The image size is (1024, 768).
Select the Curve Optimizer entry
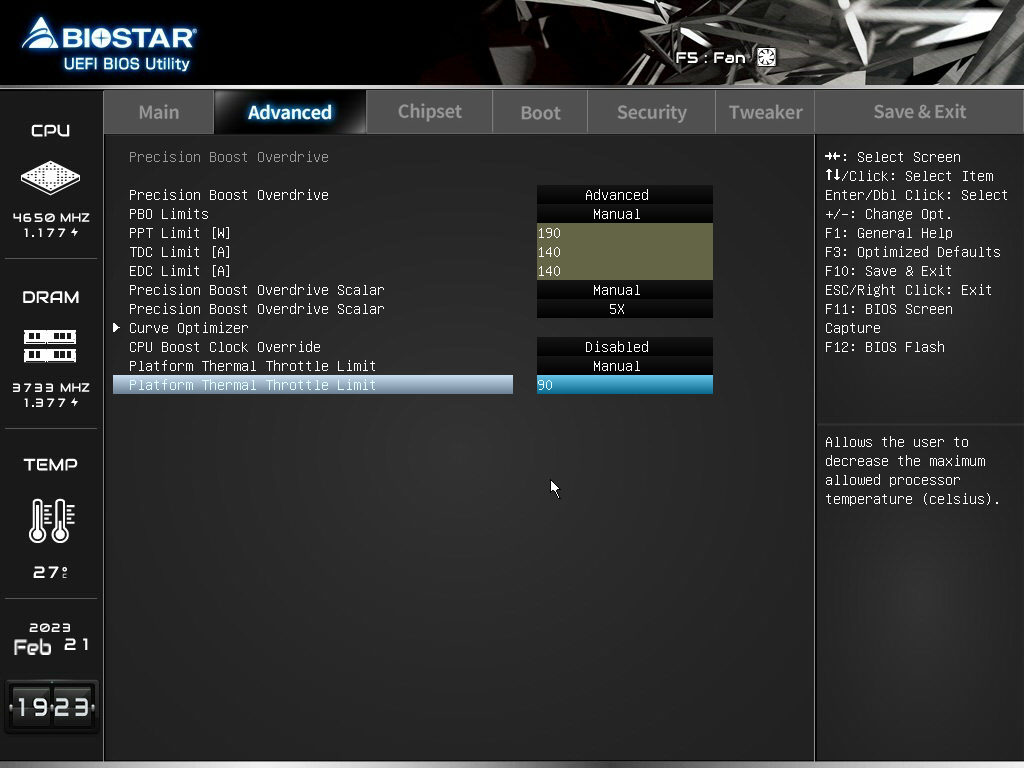[x=189, y=328]
